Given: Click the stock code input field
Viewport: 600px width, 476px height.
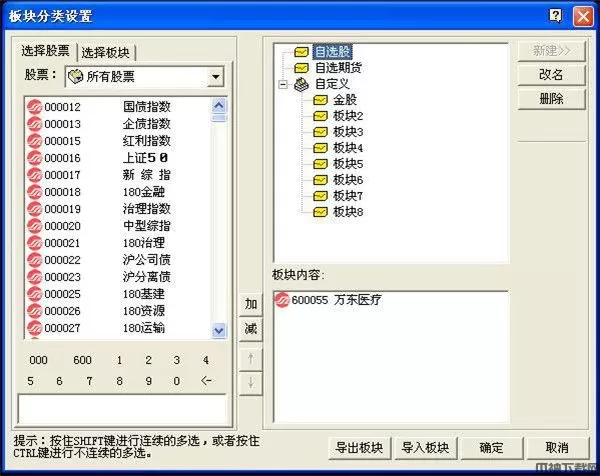Looking at the screenshot, I should tap(122, 409).
